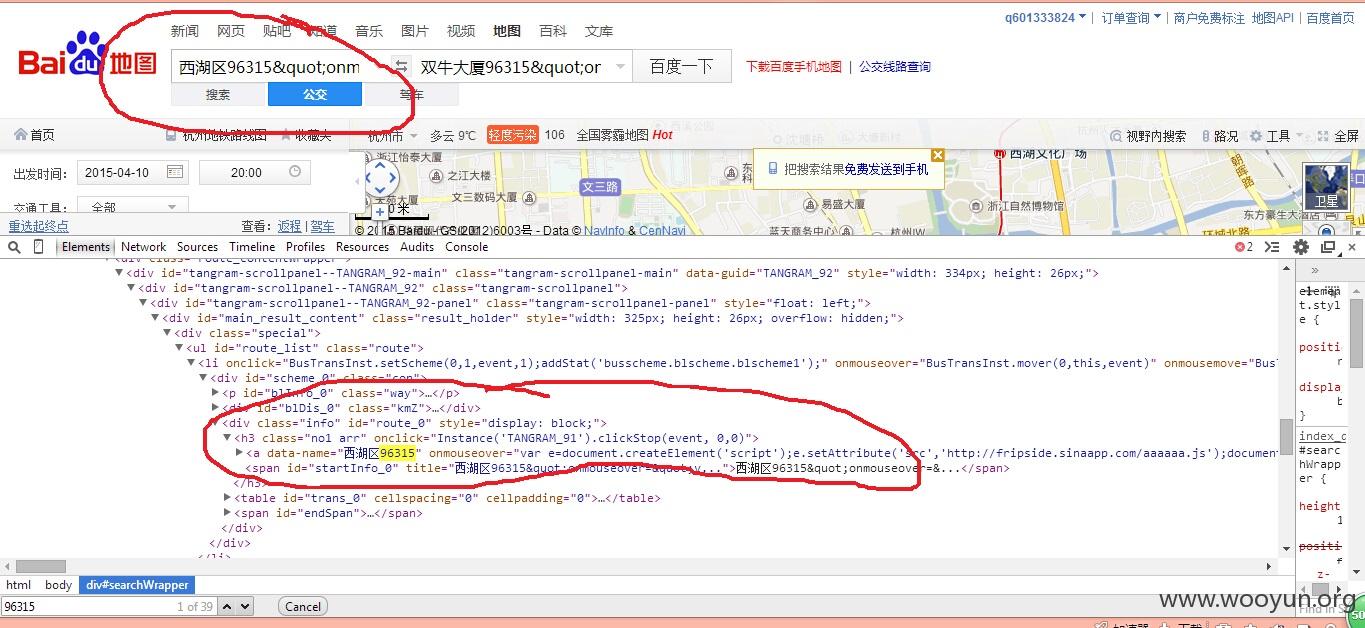
Task: Open 视野内搜索 search in view
Action: [1148, 136]
